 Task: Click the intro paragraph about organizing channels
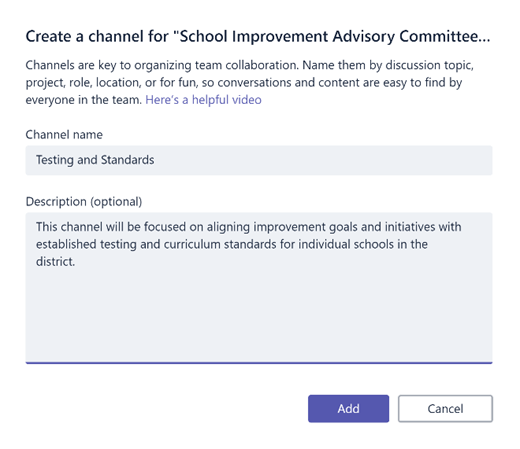pos(250,82)
